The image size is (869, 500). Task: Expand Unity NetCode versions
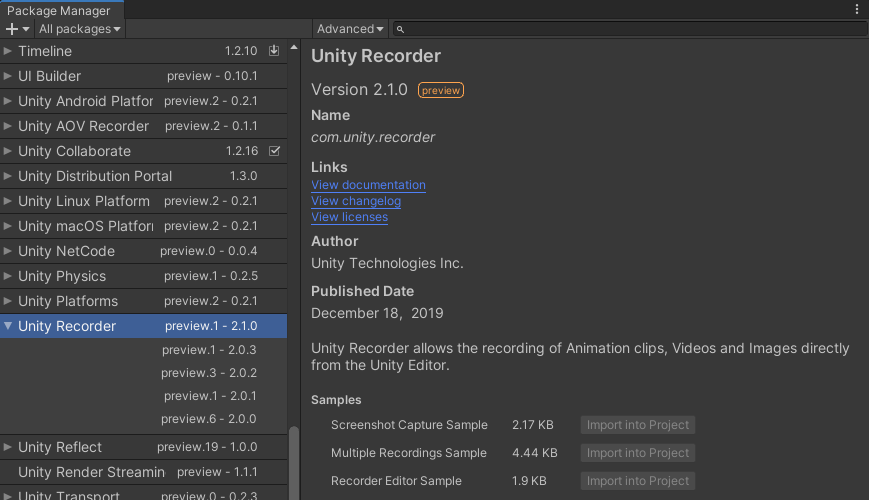(x=8, y=251)
